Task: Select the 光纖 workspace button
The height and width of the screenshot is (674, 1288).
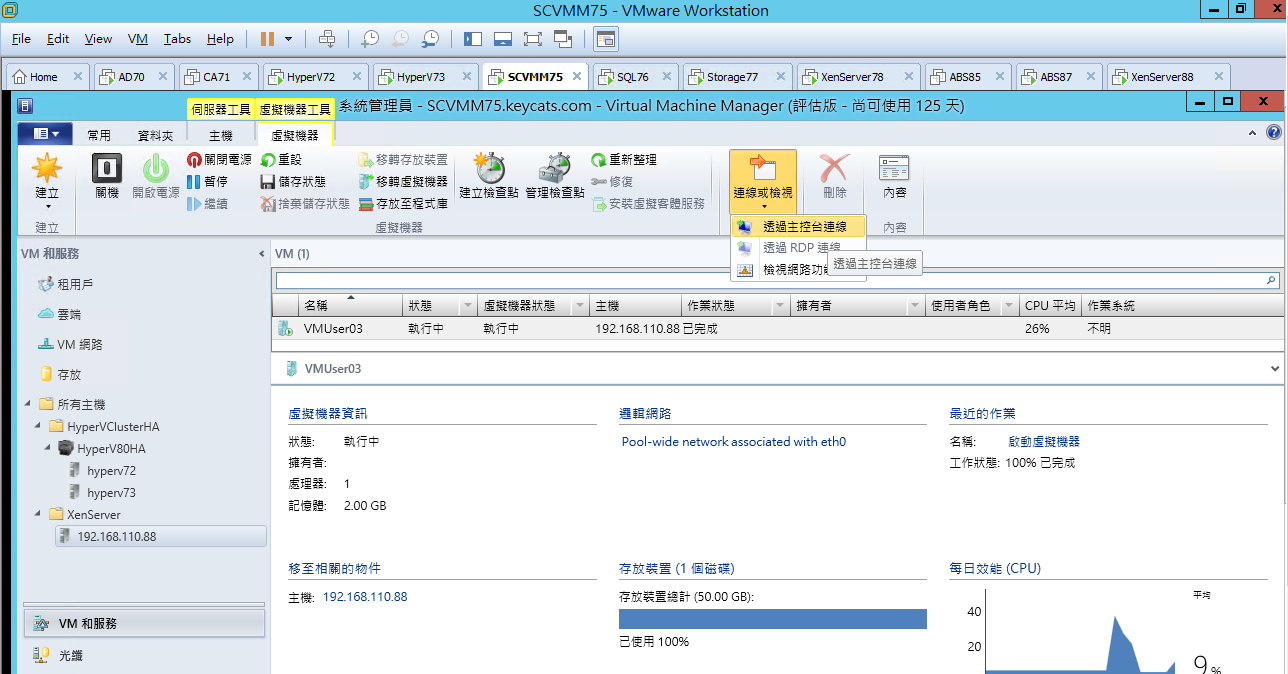Action: (x=144, y=655)
